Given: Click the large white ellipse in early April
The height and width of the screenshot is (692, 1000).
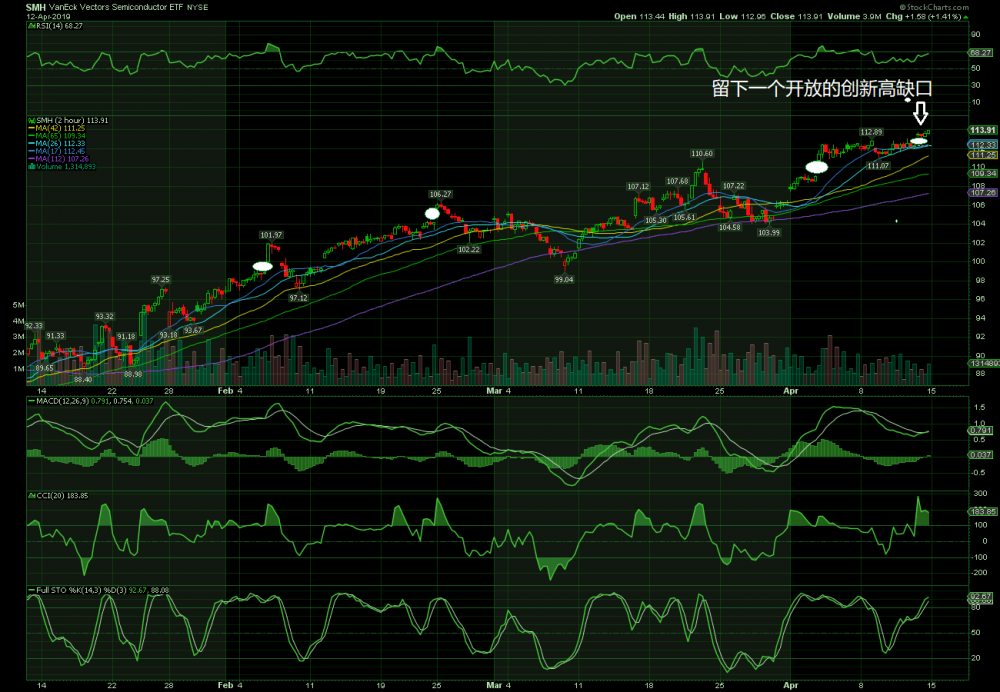Looking at the screenshot, I should coord(817,167).
